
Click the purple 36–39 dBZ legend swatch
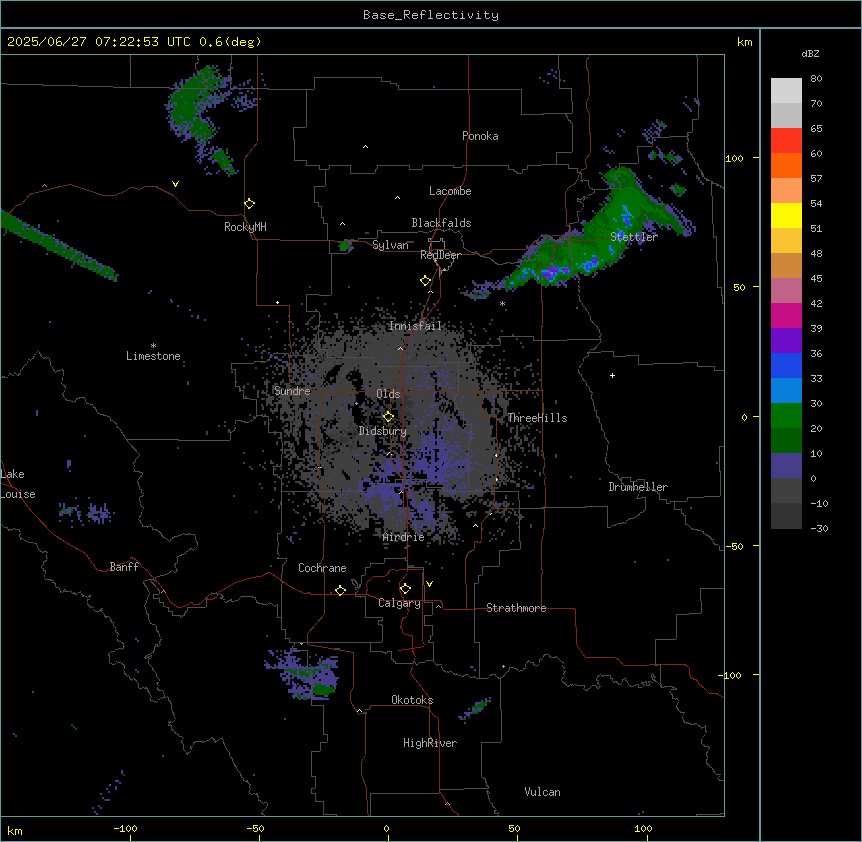[x=786, y=341]
